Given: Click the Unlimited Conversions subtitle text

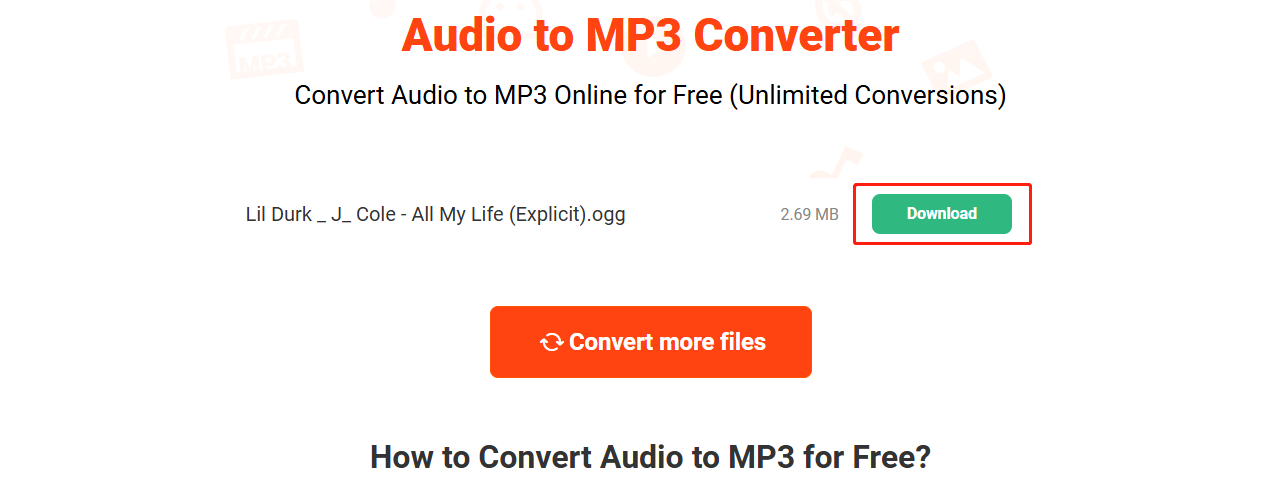Looking at the screenshot, I should pyautogui.click(x=867, y=96).
